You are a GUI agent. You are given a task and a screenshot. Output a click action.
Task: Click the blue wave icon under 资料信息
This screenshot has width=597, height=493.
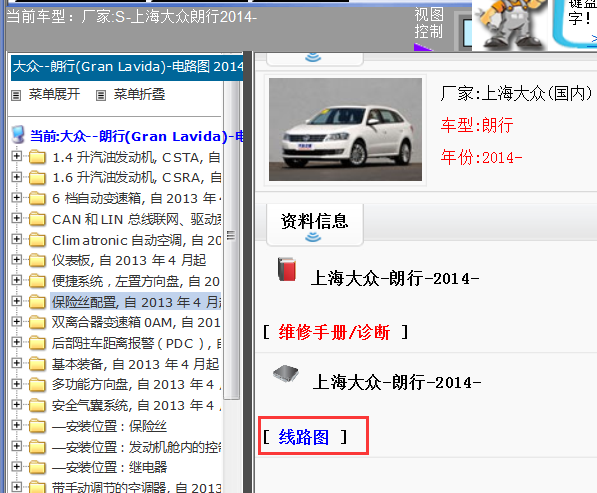tap(313, 238)
